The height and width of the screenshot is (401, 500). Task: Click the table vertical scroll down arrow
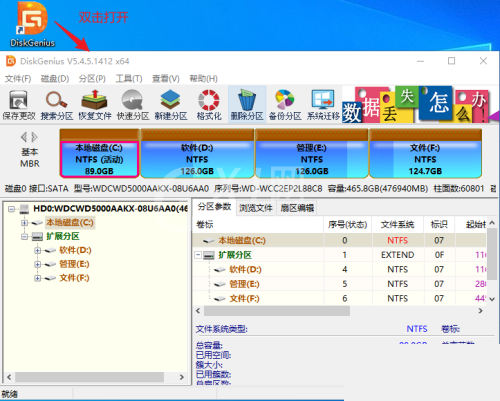click(492, 299)
